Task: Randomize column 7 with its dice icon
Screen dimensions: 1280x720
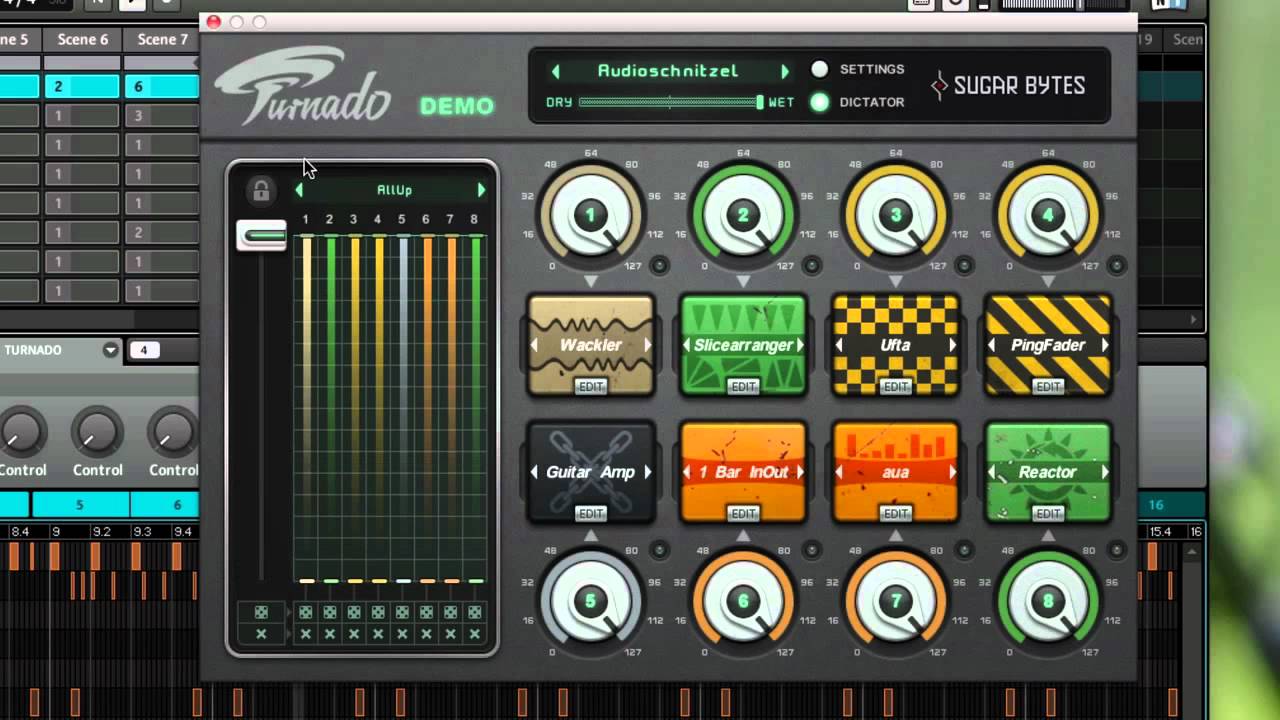Action: point(451,612)
